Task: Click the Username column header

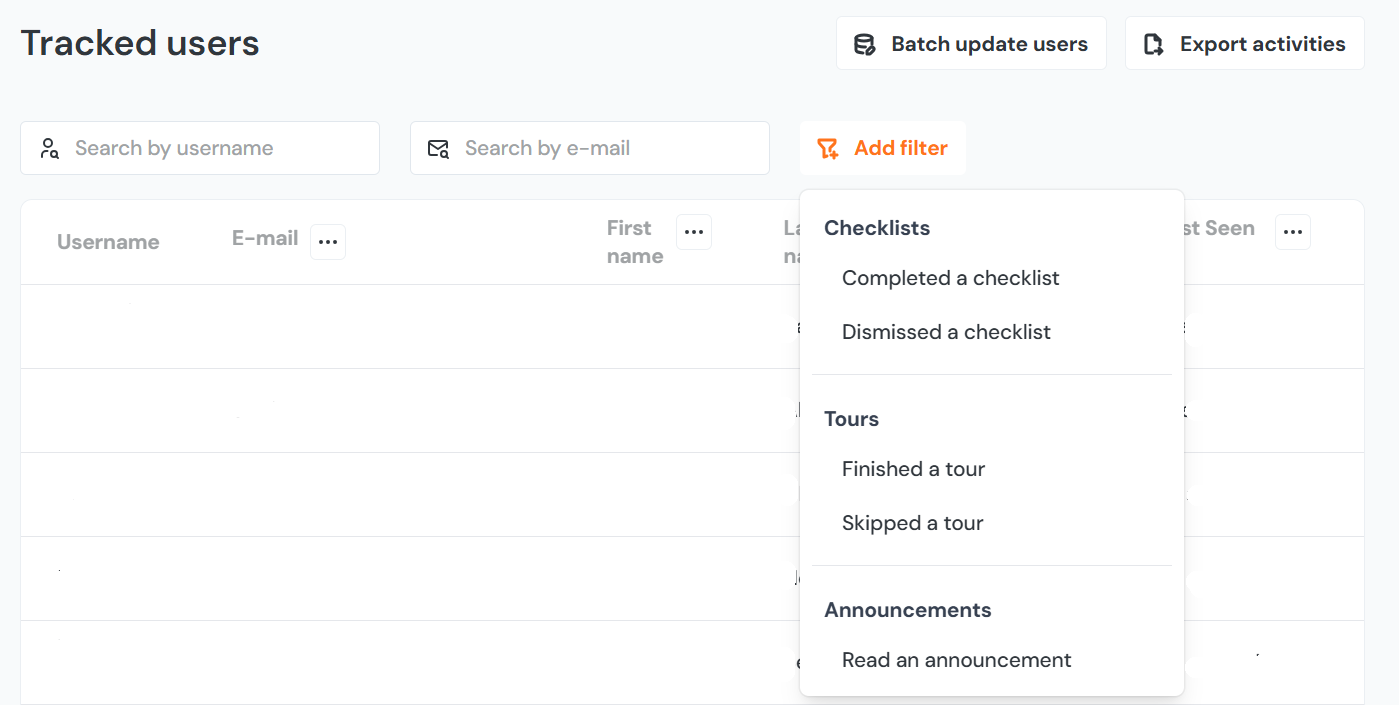Action: (x=108, y=242)
